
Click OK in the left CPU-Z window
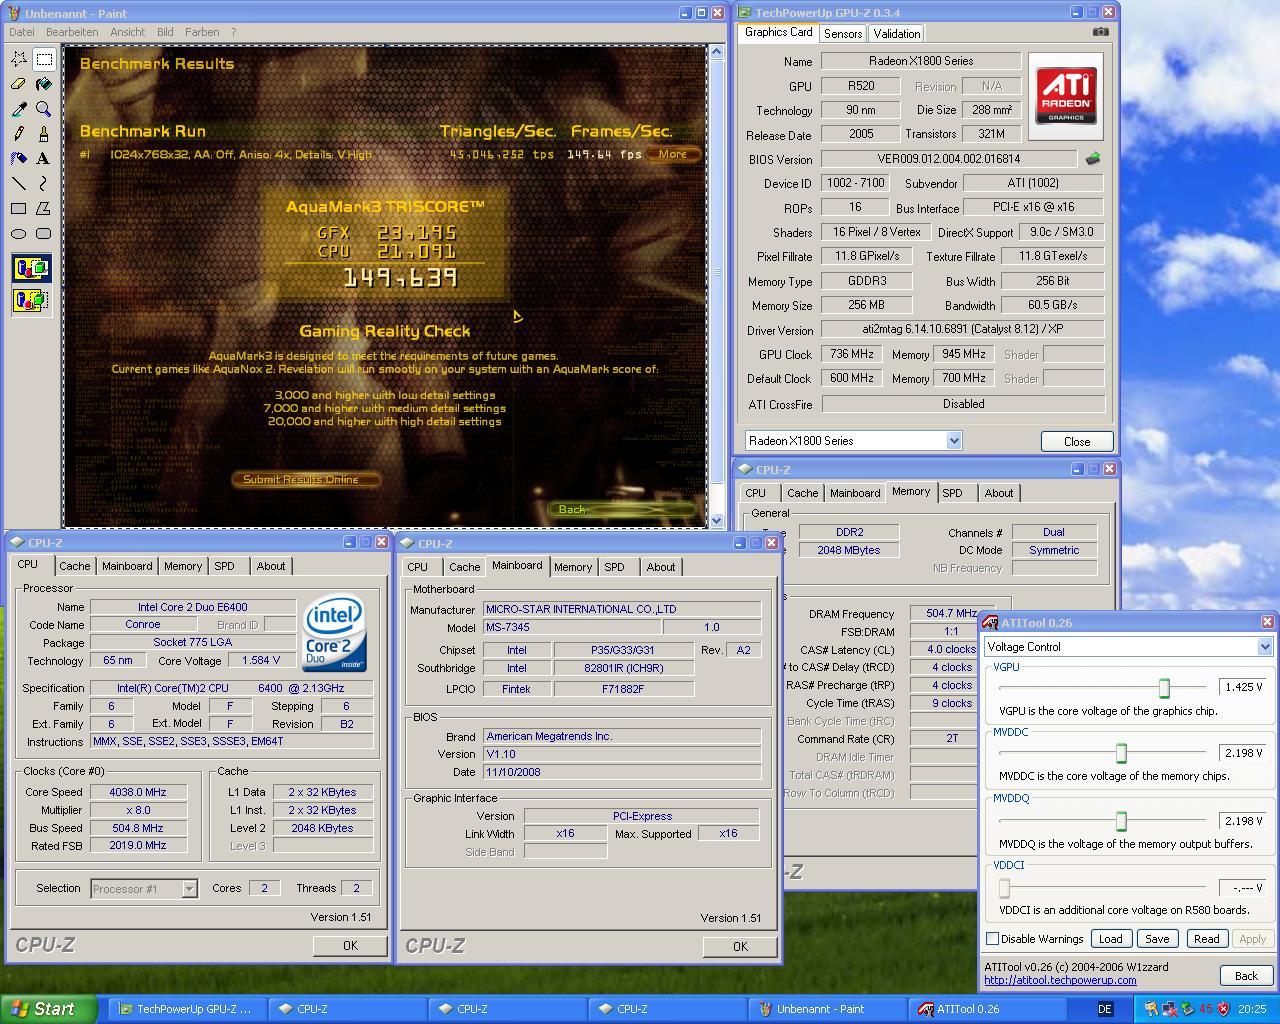click(350, 945)
